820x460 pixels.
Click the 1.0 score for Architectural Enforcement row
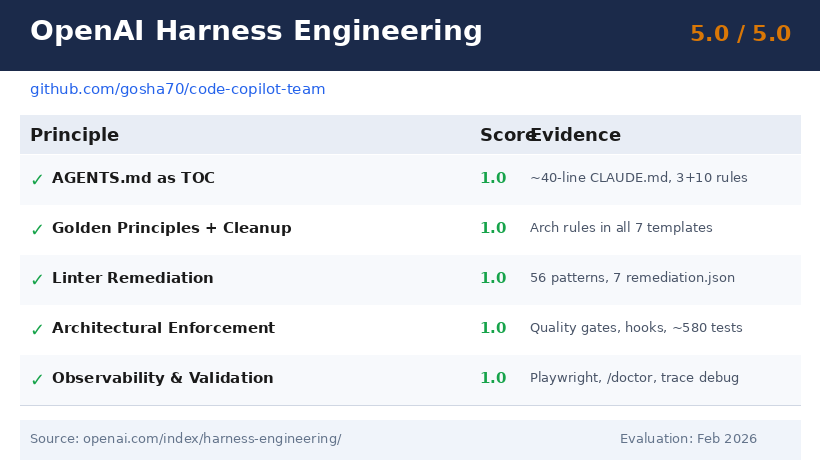tap(493, 328)
